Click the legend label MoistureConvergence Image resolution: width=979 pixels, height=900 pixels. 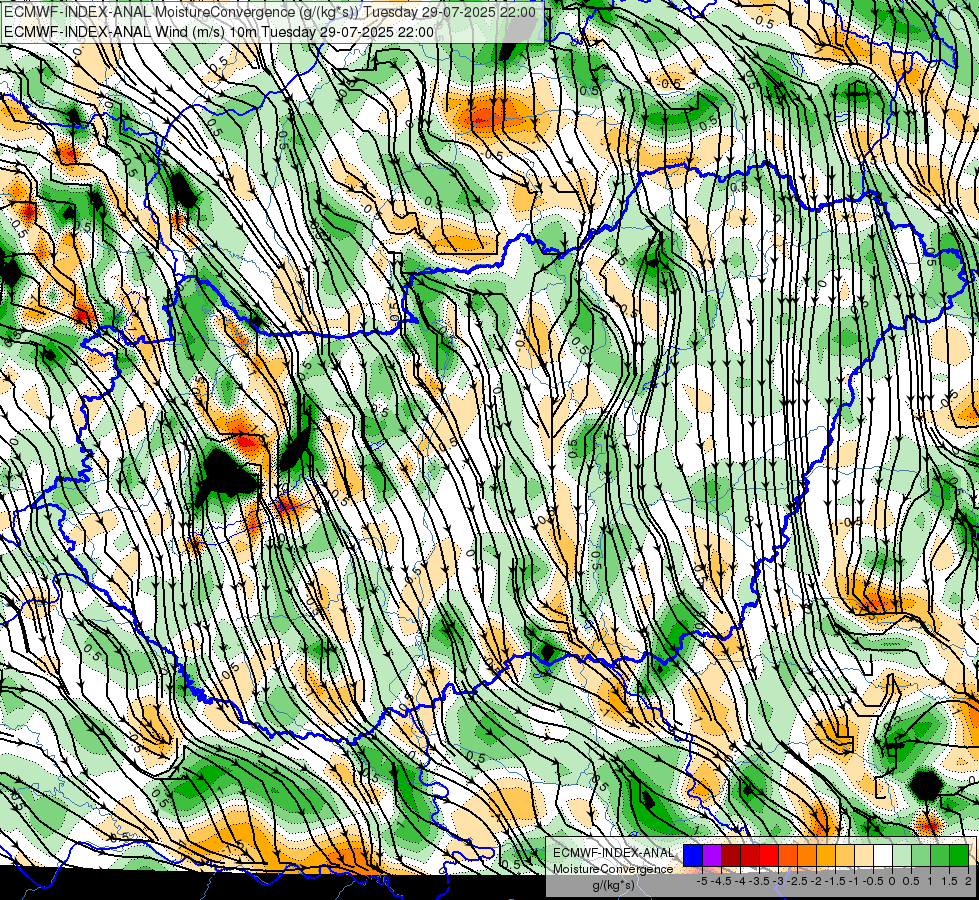(x=613, y=869)
